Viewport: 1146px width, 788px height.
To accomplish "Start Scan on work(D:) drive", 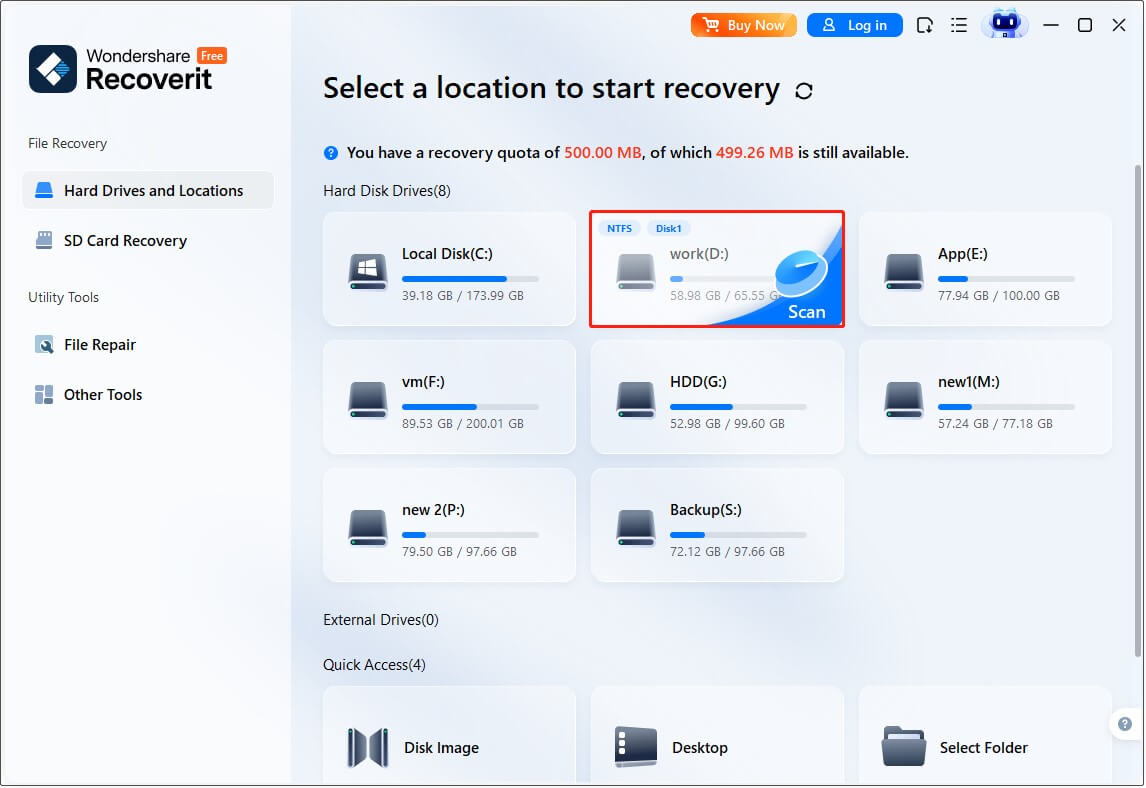I will [x=805, y=311].
